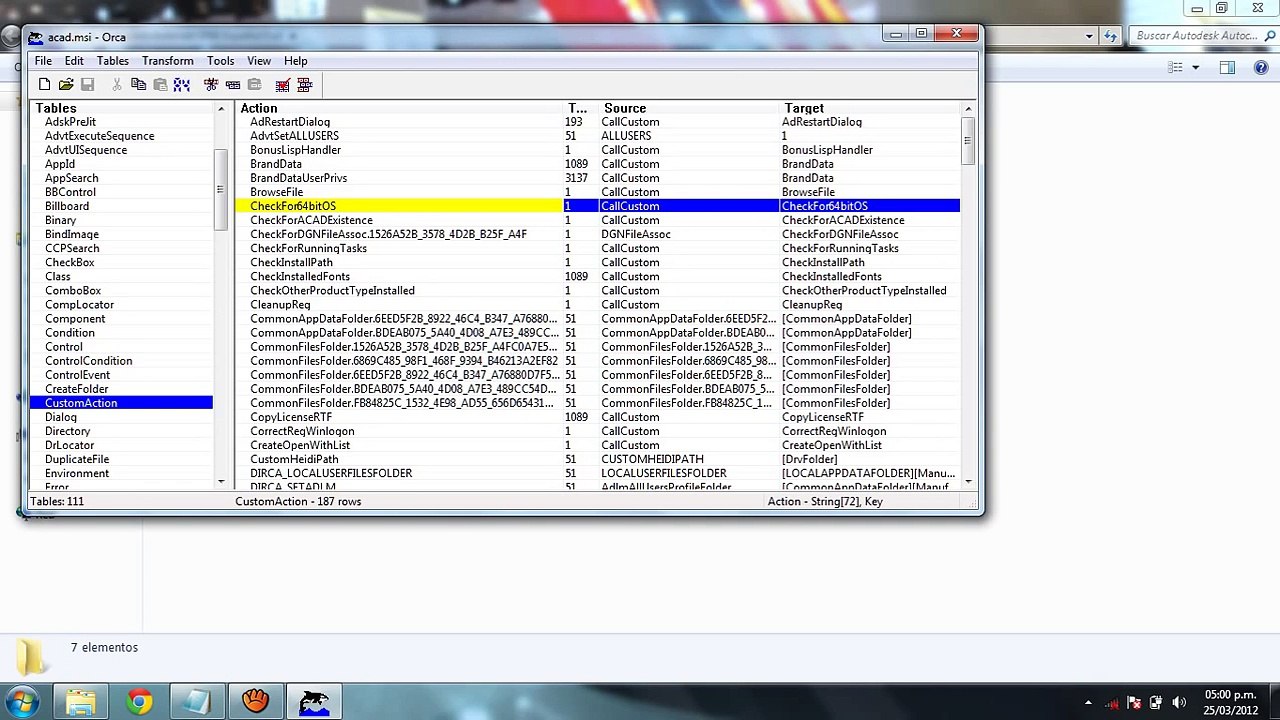Select the AppSearch table
This screenshot has width=1280, height=720.
click(x=72, y=178)
